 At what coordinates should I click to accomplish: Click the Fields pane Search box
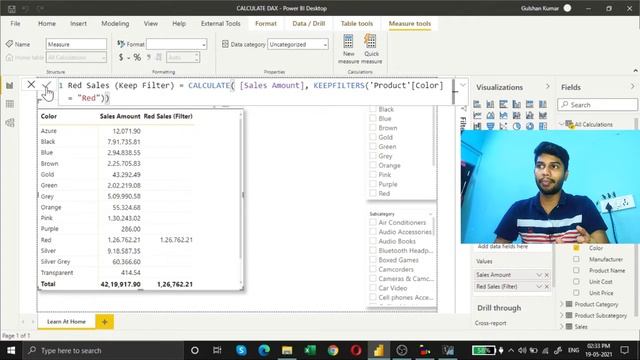click(597, 105)
